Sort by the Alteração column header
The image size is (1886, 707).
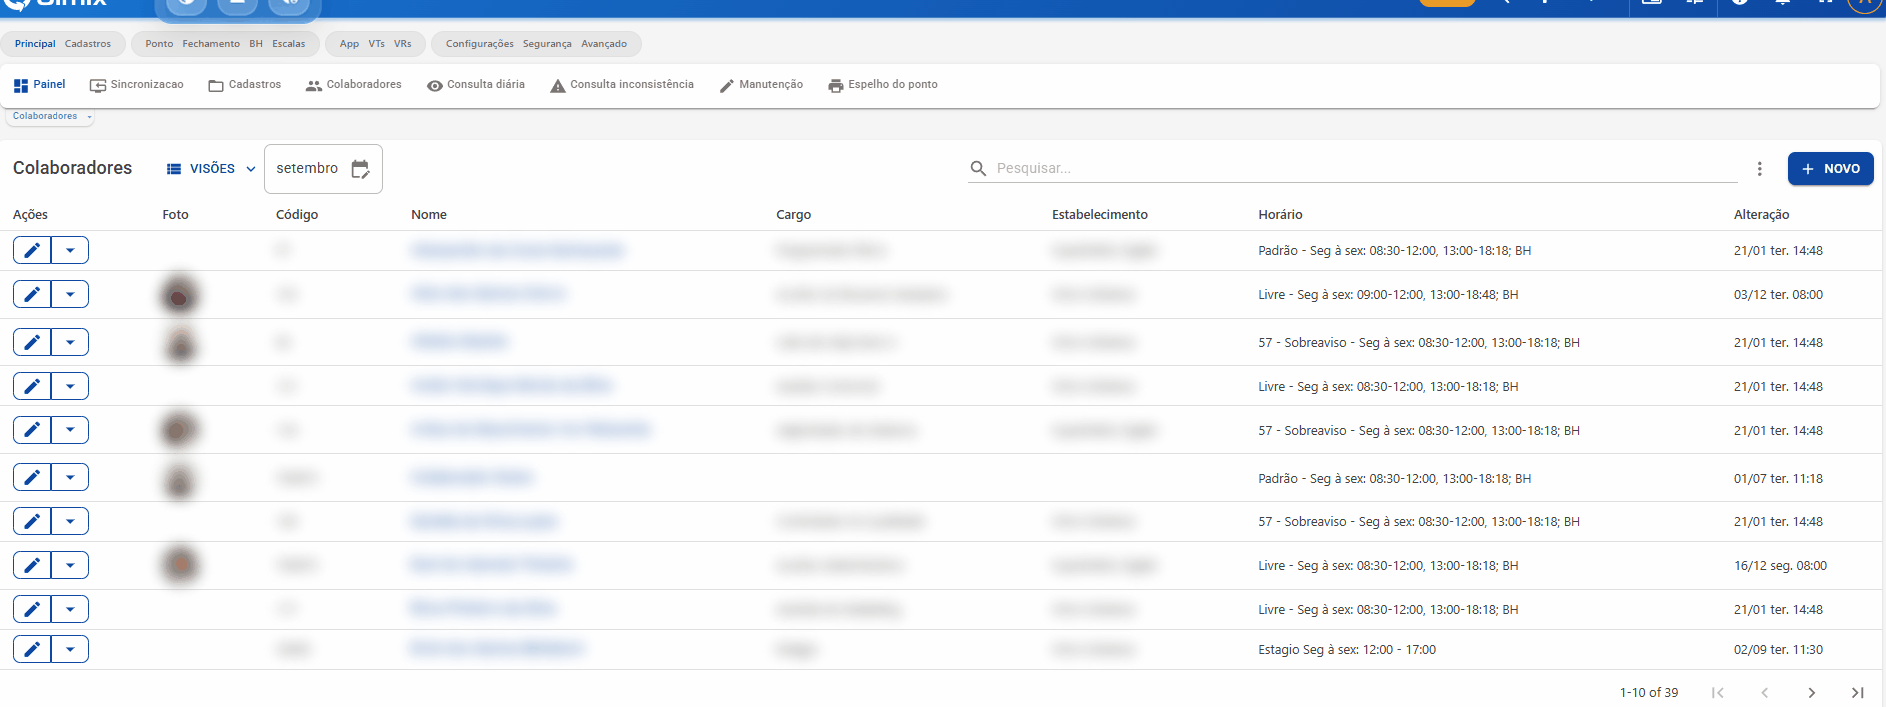1761,215
